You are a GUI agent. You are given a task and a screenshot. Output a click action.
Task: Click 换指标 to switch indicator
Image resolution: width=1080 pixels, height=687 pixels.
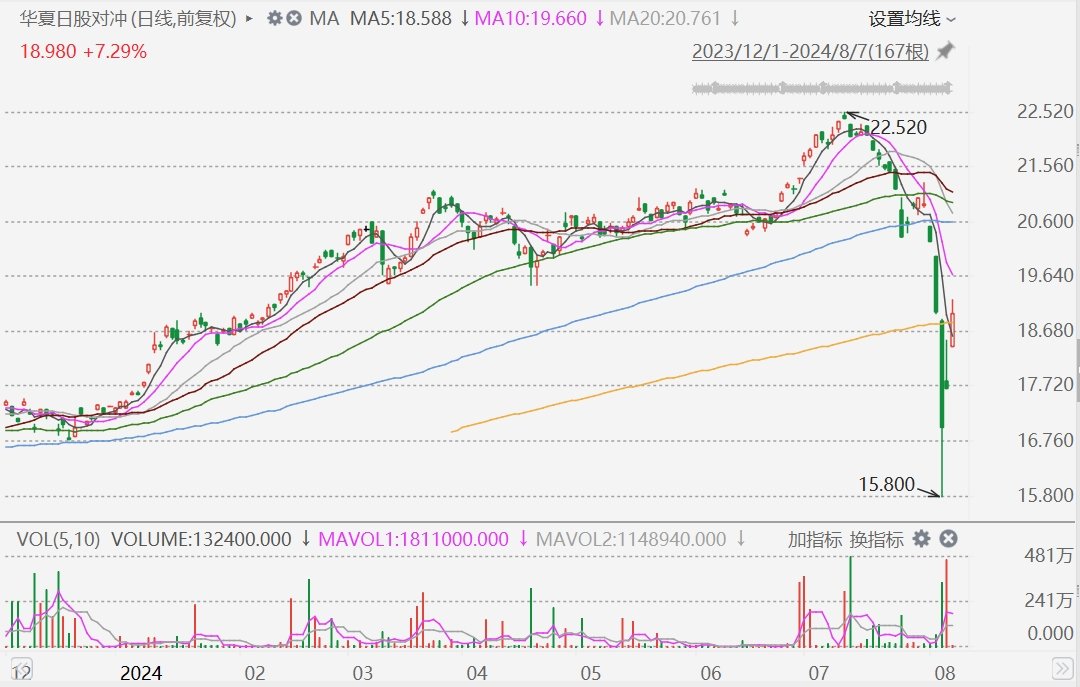pos(877,539)
